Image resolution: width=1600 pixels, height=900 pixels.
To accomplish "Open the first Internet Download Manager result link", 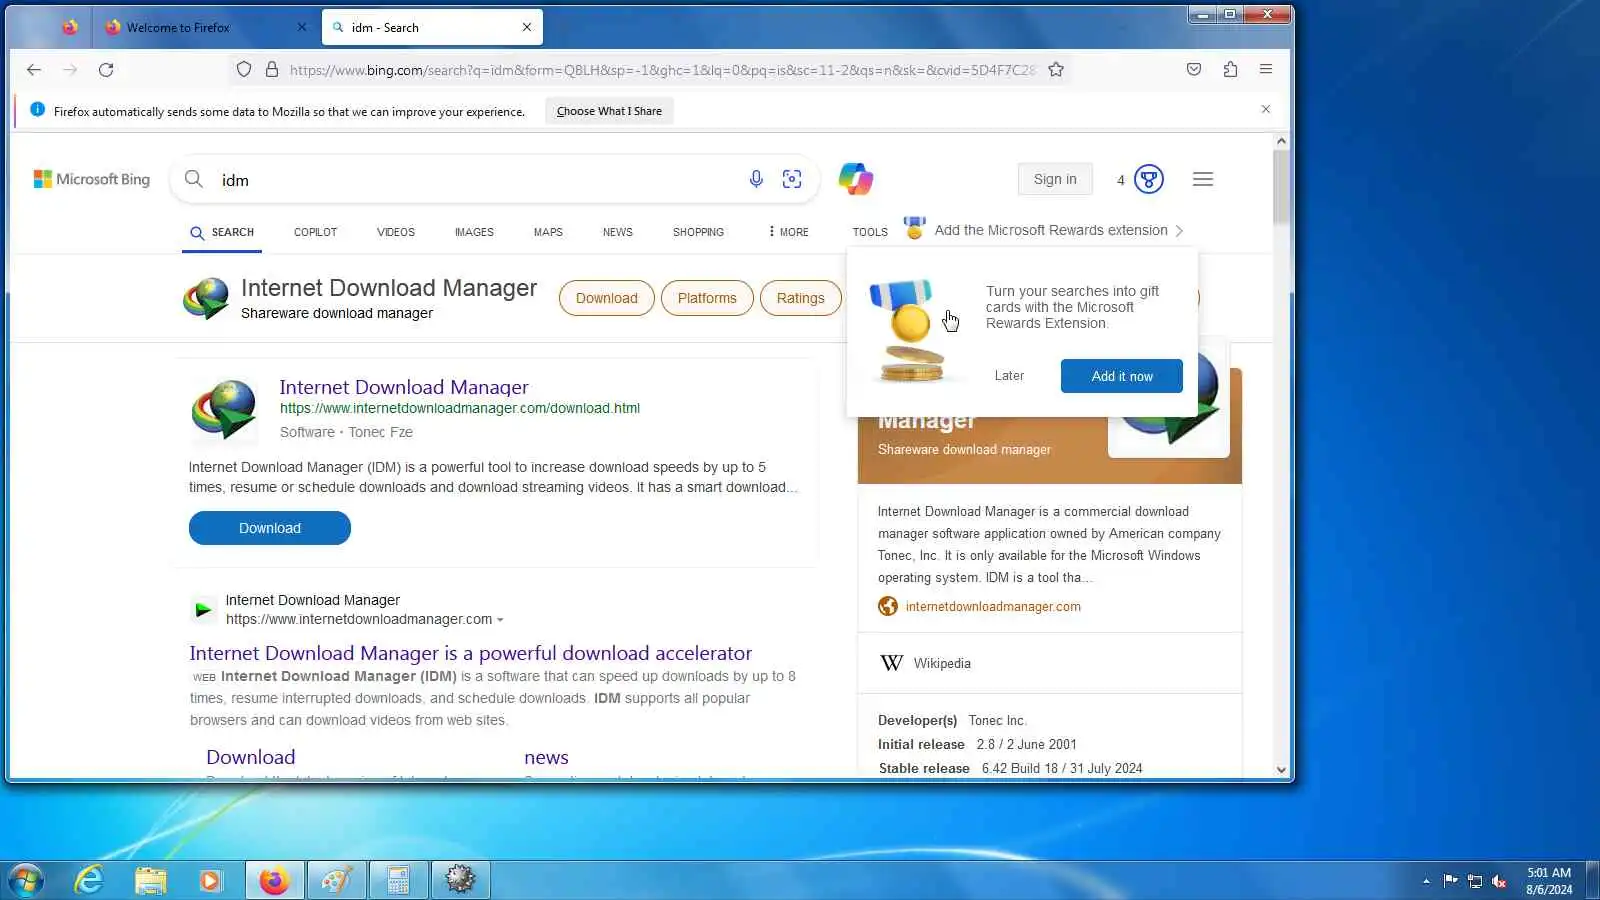I will (404, 387).
